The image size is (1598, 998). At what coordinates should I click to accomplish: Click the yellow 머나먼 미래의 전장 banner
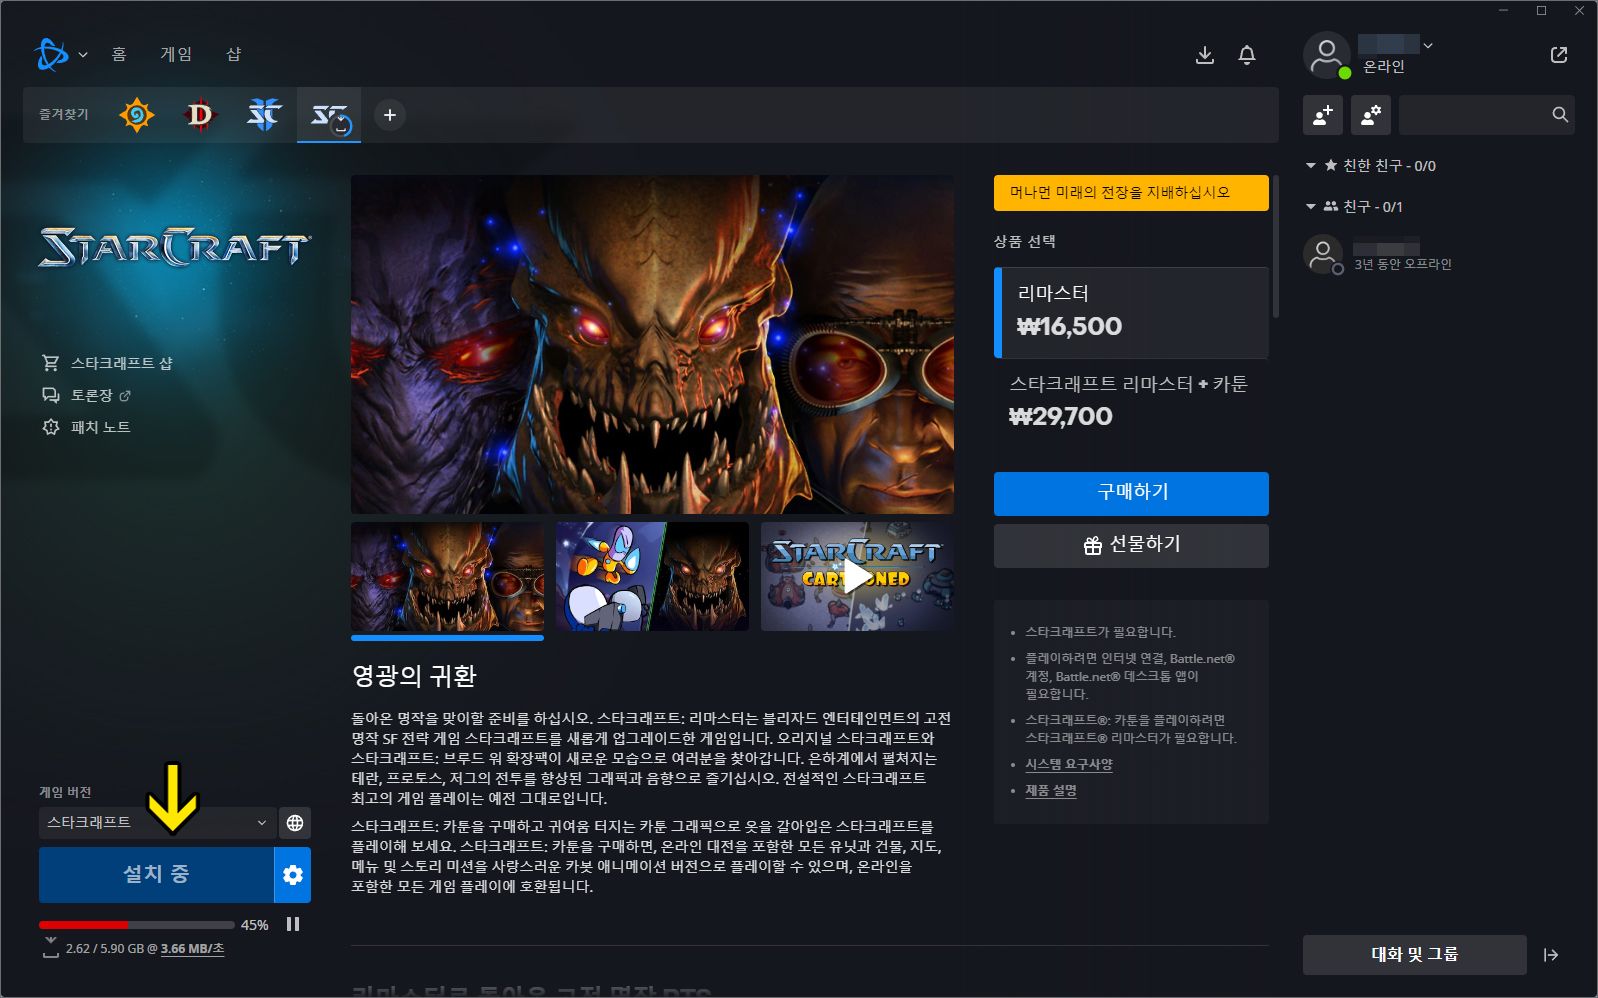1131,193
